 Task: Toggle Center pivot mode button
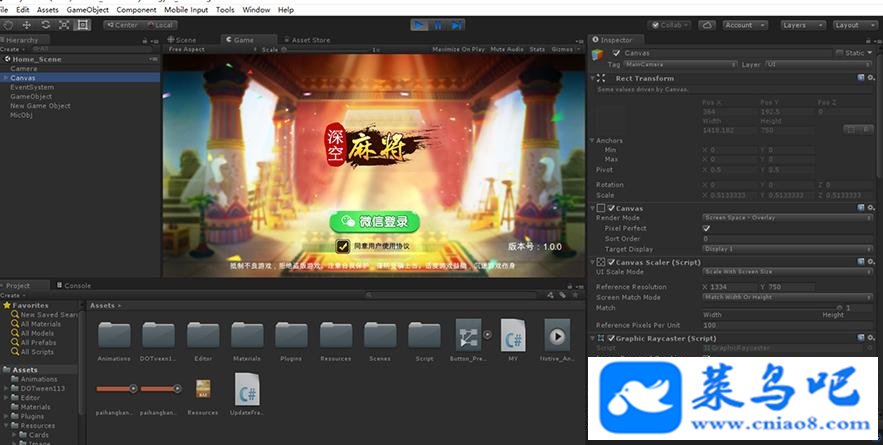pyautogui.click(x=122, y=25)
